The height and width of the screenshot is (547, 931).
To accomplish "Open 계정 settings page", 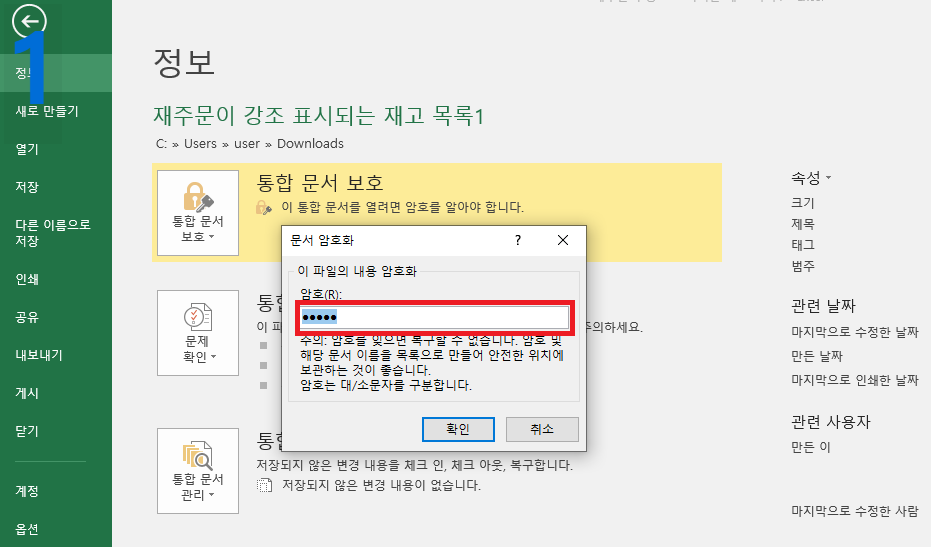I will [x=27, y=491].
